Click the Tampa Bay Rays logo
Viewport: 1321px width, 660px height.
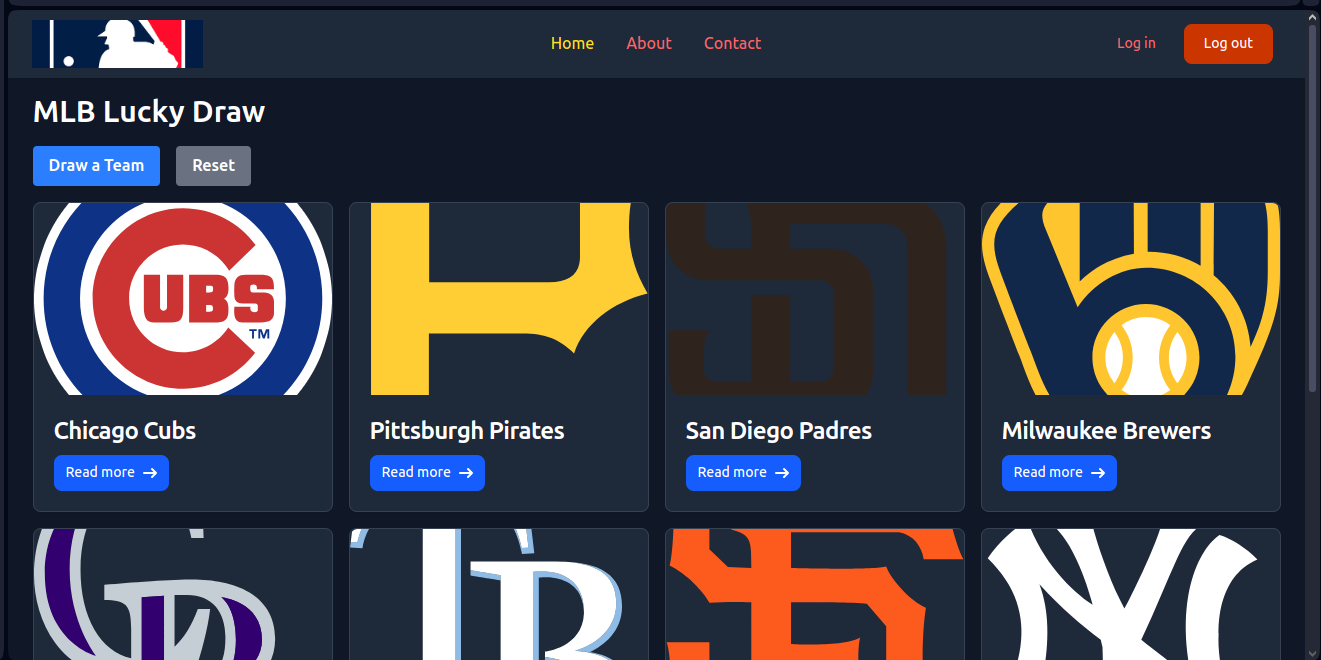point(498,595)
